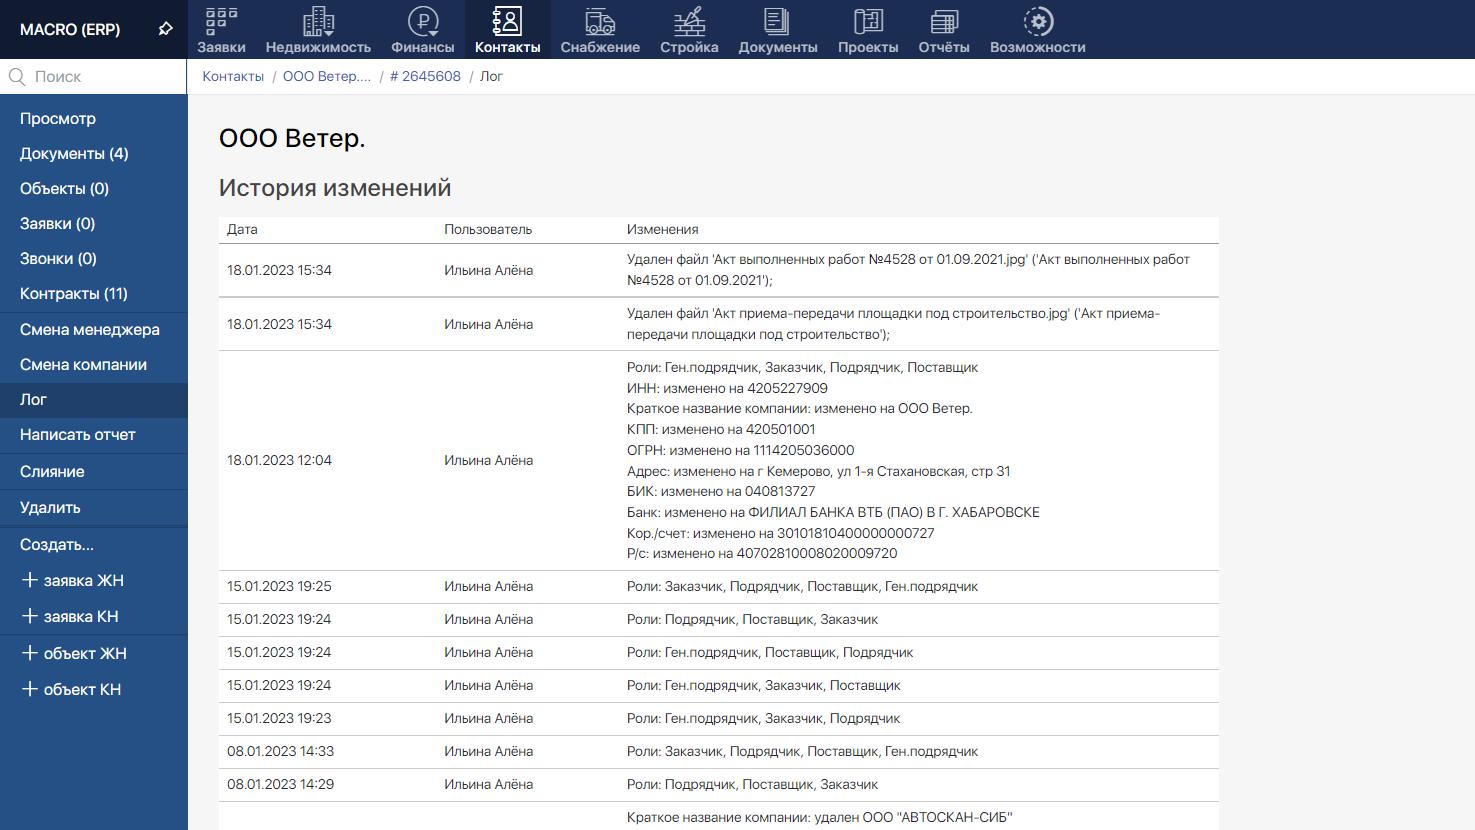
Task: Open the Заявки section icon
Action: (x=221, y=22)
